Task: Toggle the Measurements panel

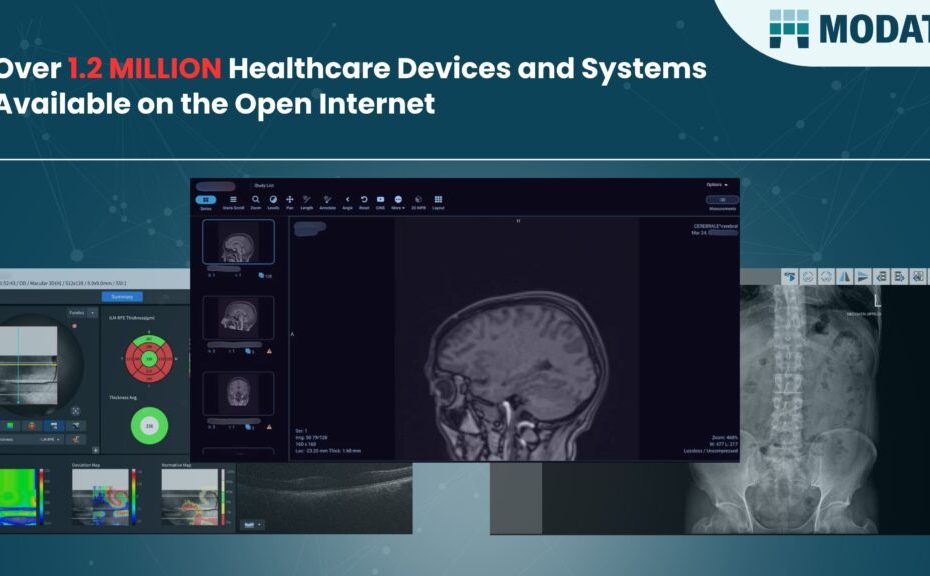Action: 722,203
